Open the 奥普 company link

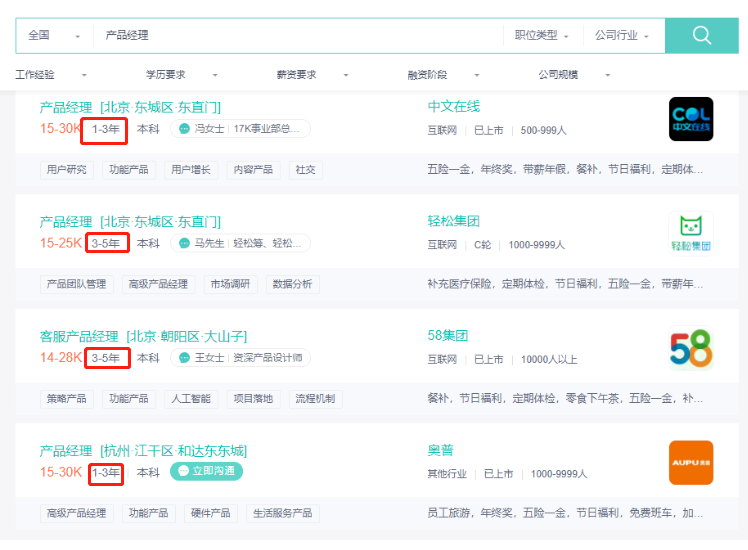click(440, 451)
